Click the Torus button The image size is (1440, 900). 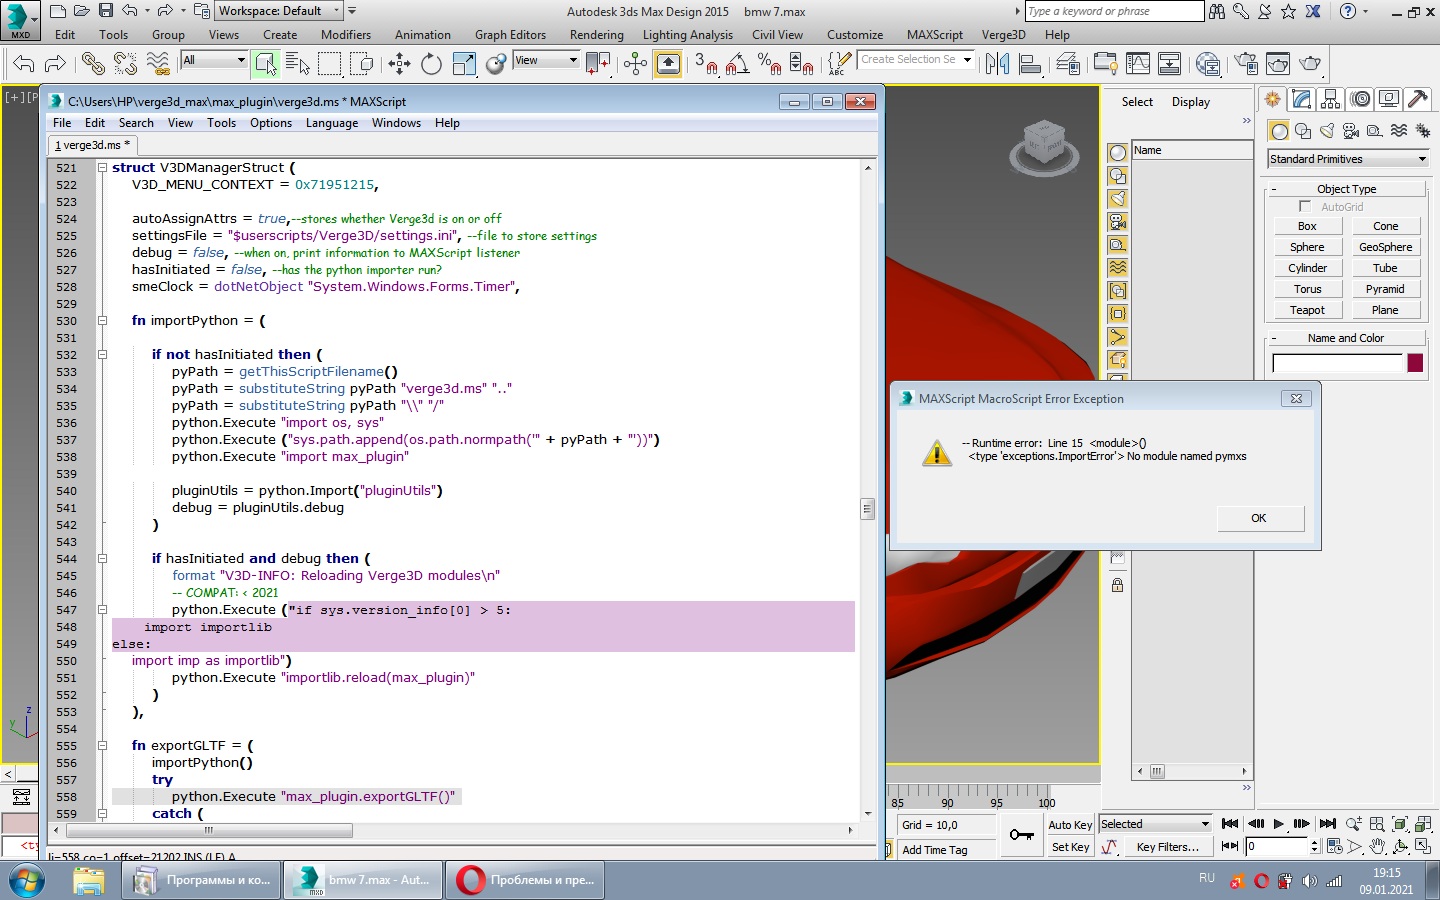(x=1307, y=289)
